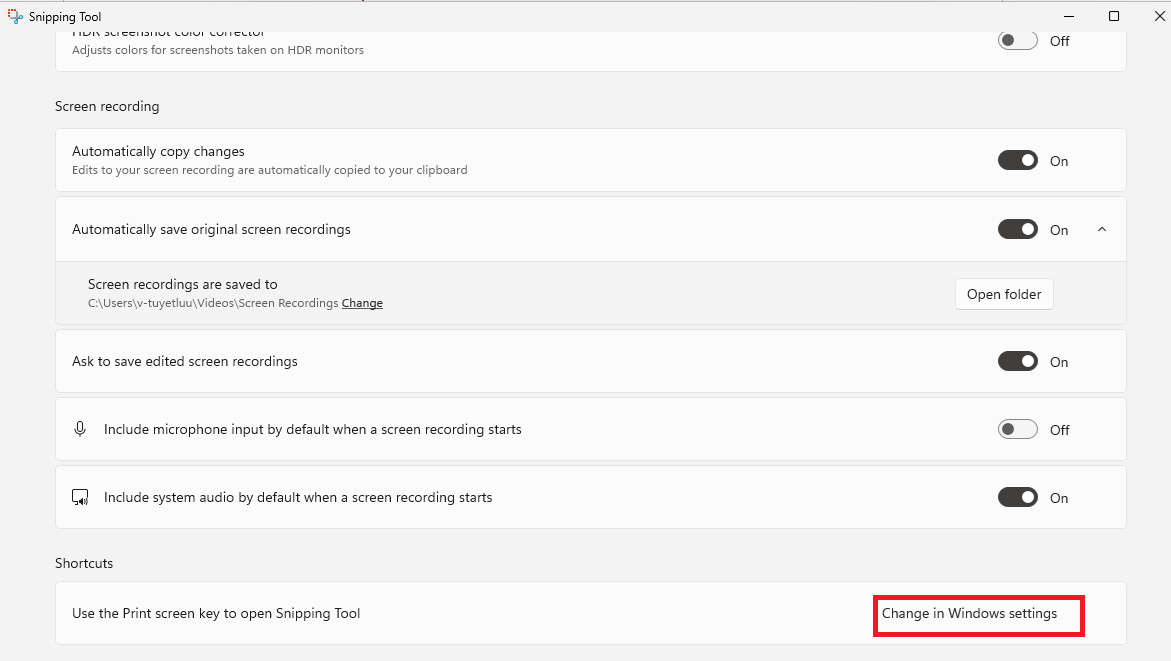Click the Screen recording section heading

[107, 106]
